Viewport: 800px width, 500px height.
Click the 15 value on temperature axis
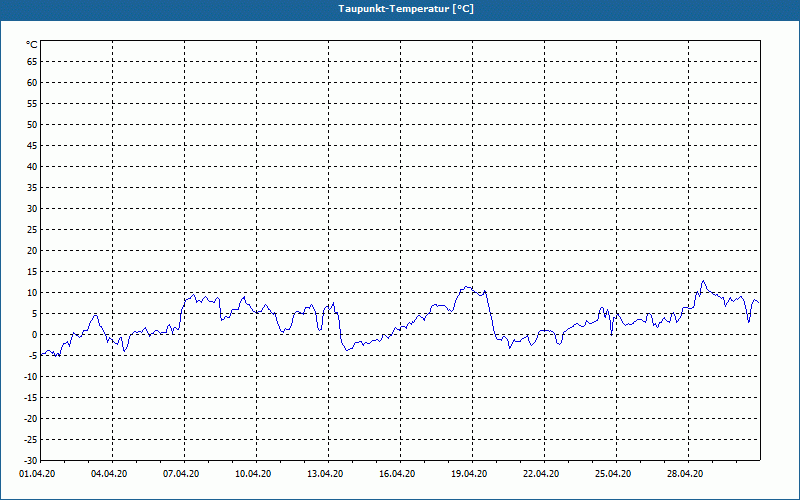pyautogui.click(x=32, y=272)
